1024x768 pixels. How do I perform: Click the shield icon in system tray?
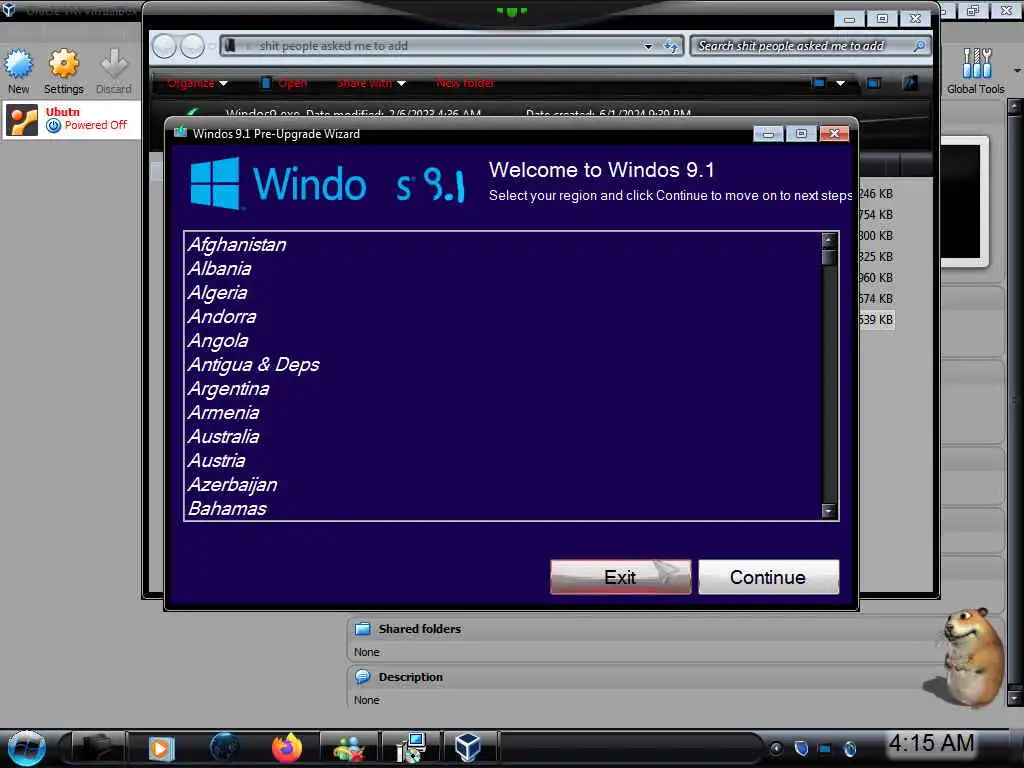click(x=802, y=748)
